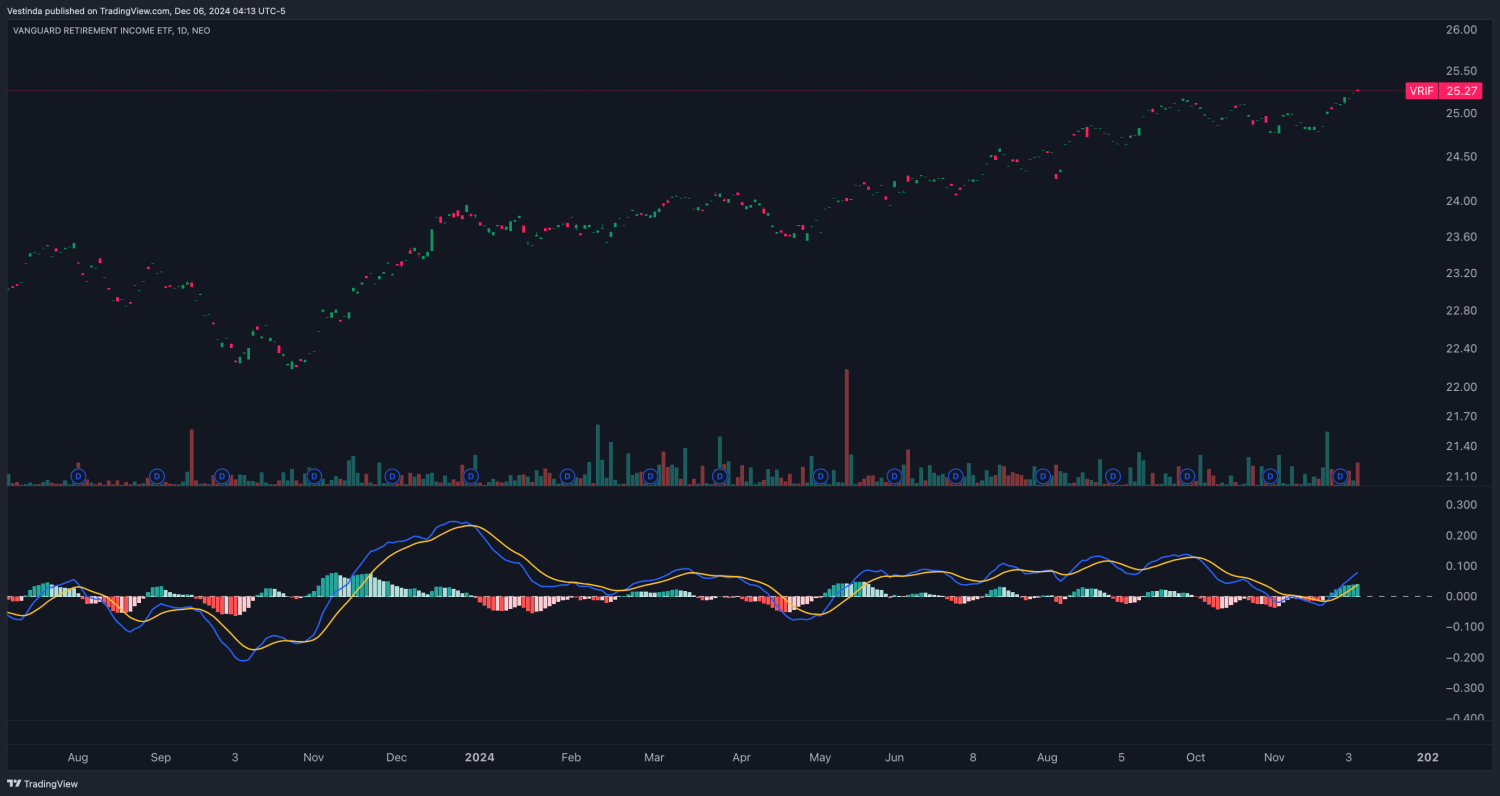
Task: Open the August 2024 dividend marker
Action: (1042, 476)
